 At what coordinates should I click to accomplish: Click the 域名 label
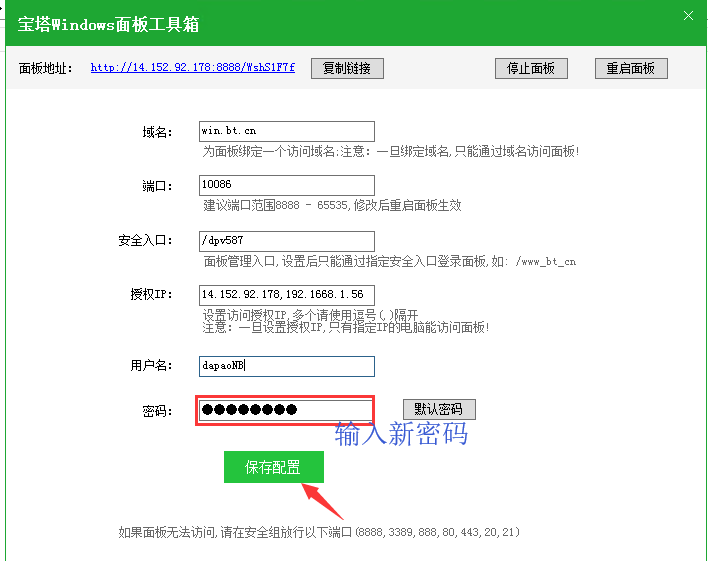tap(157, 132)
